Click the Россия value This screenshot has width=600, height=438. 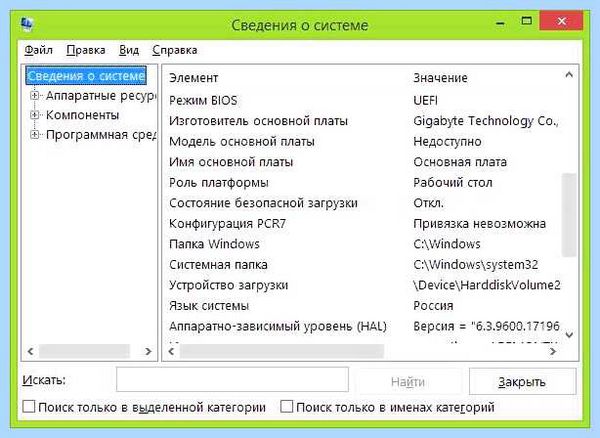pyautogui.click(x=433, y=306)
